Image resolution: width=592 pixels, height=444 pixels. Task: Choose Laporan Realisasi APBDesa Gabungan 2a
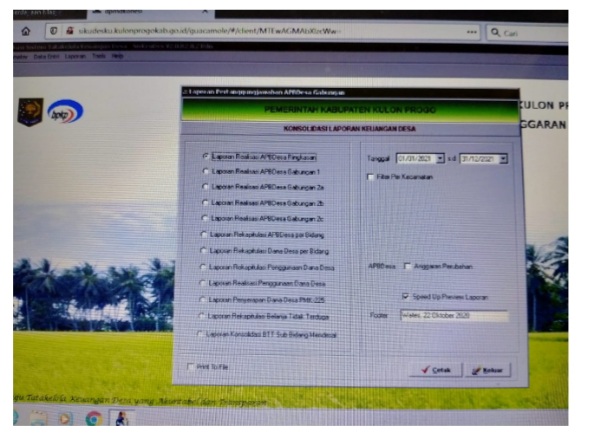263,187
